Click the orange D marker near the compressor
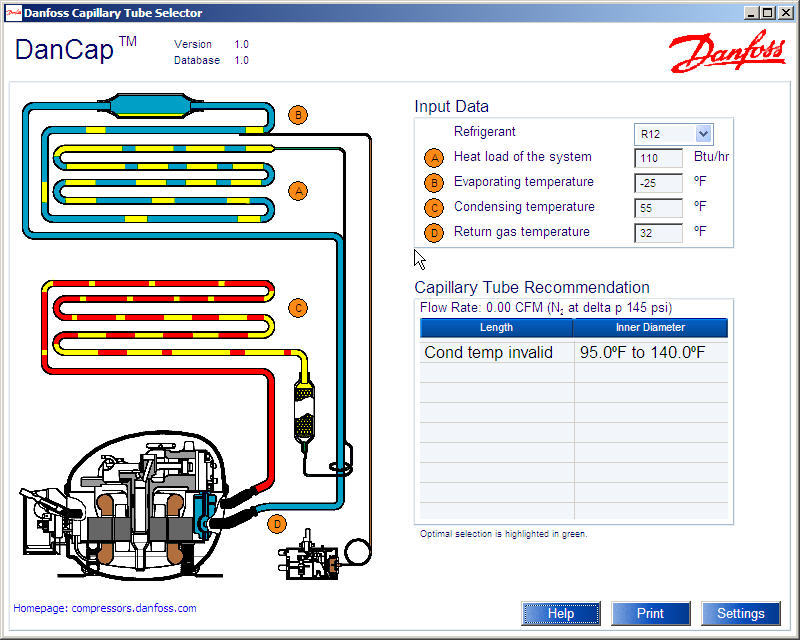 276,522
